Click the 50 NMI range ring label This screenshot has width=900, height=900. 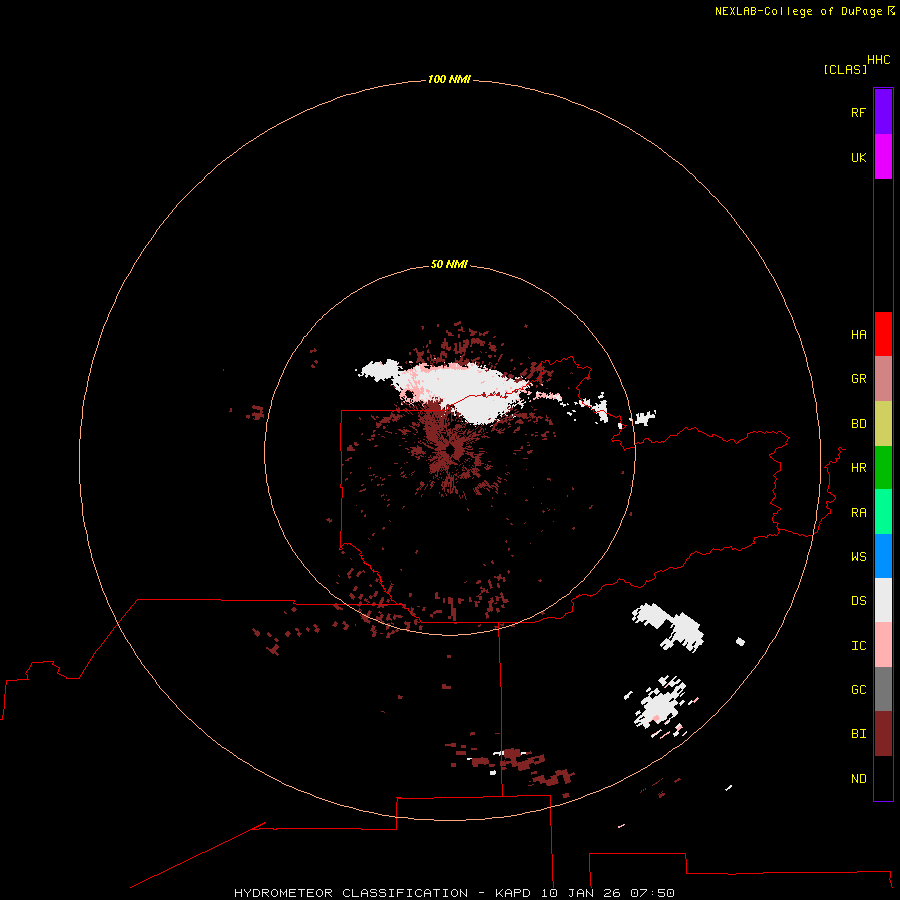coord(449,264)
